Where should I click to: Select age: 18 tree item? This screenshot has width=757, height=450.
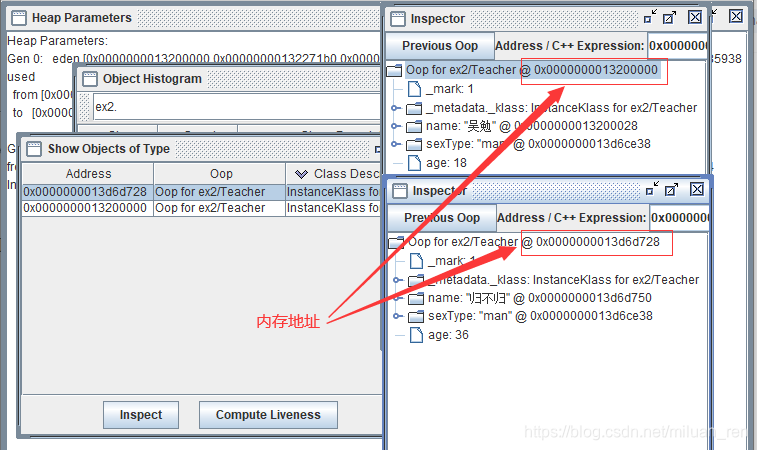coord(446,163)
